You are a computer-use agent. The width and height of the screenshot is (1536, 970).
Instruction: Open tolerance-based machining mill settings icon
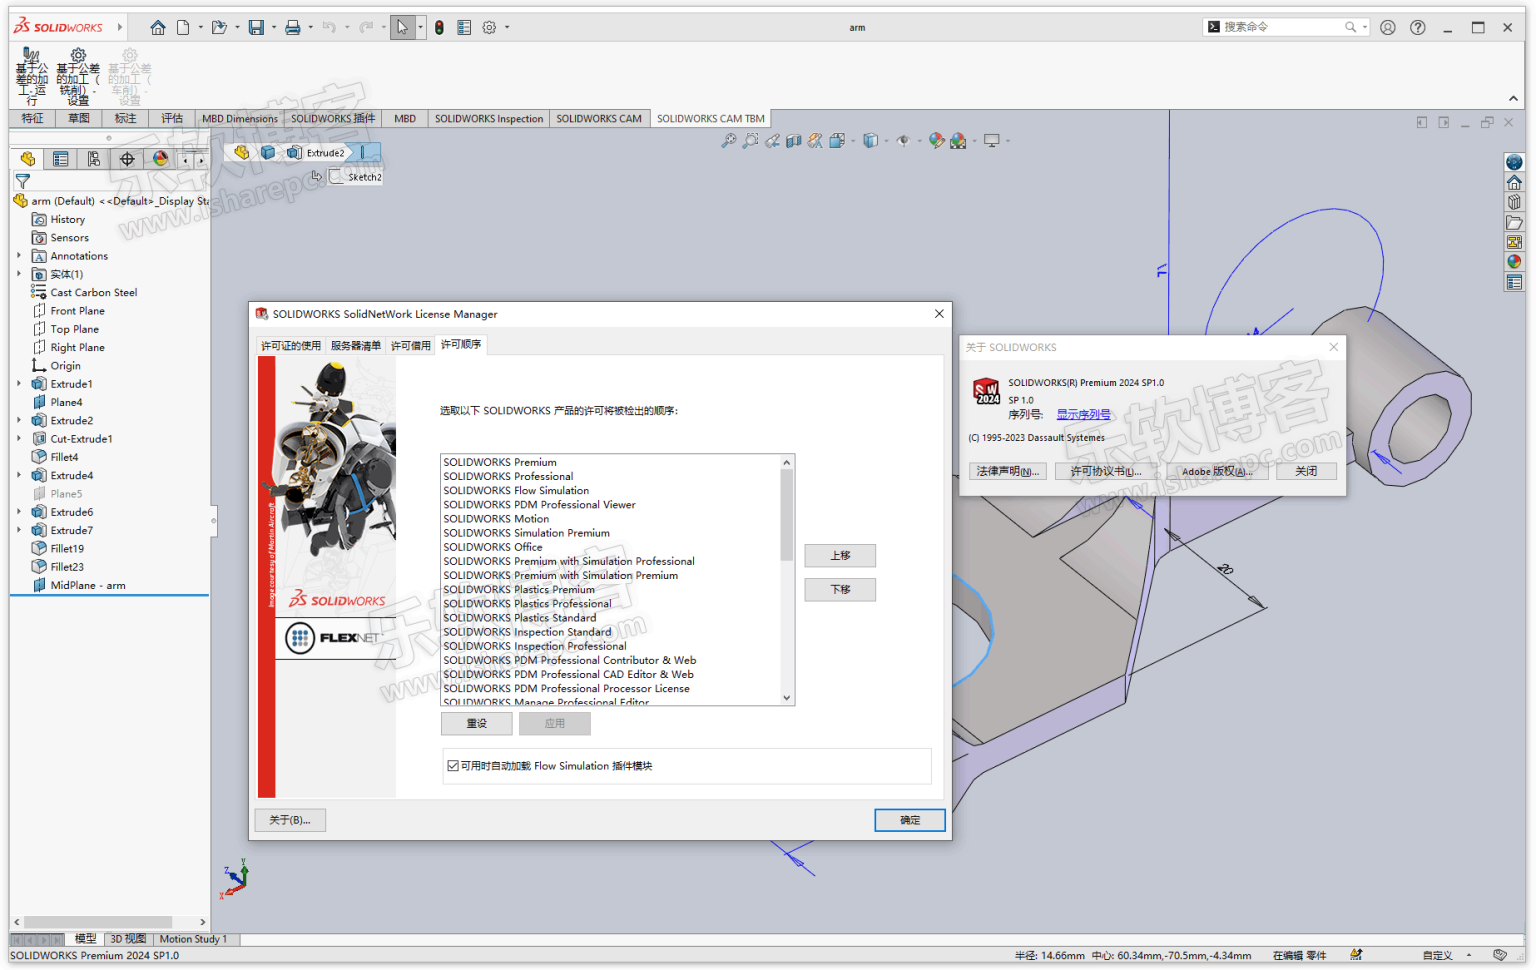coord(78,76)
